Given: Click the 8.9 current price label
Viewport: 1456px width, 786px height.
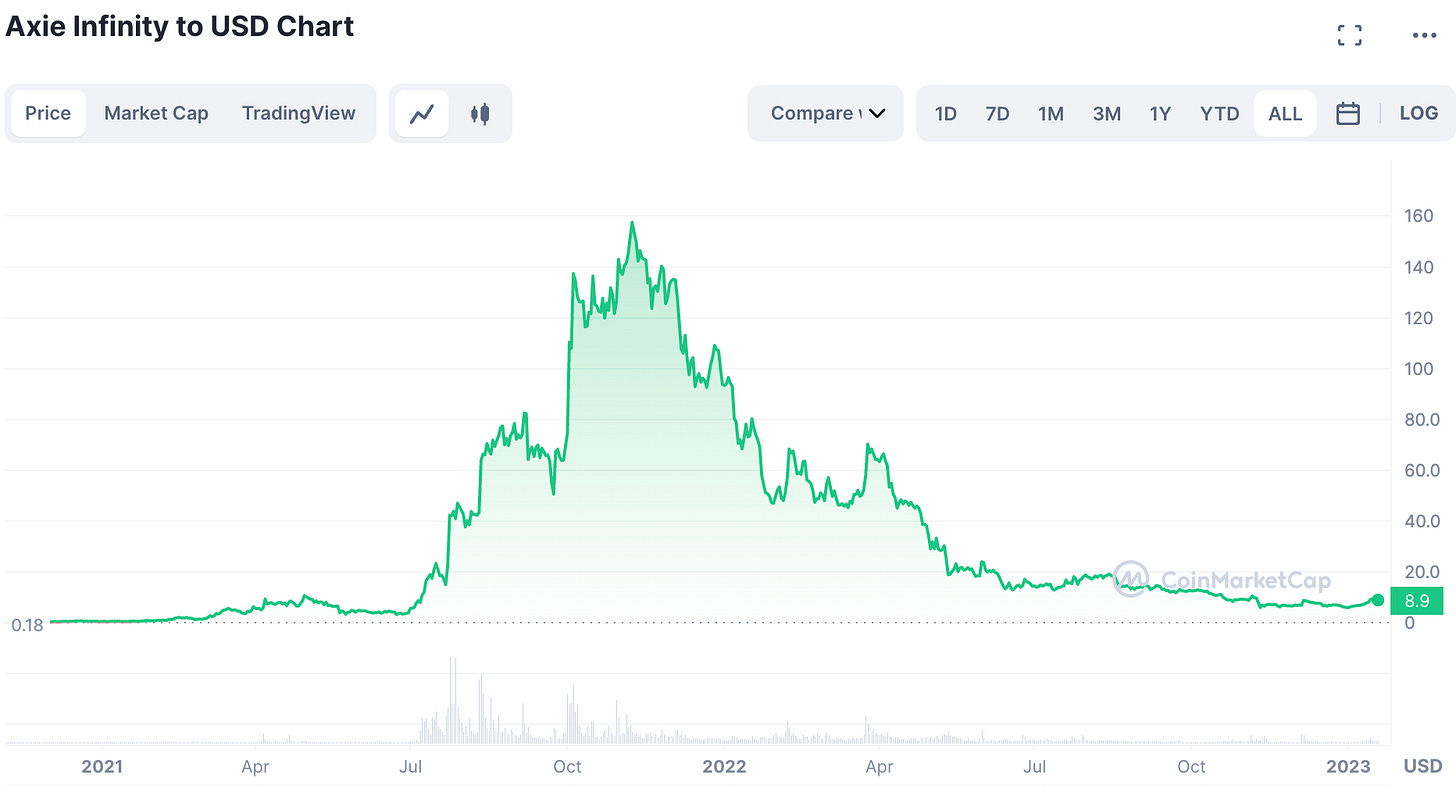Looking at the screenshot, I should [x=1417, y=601].
